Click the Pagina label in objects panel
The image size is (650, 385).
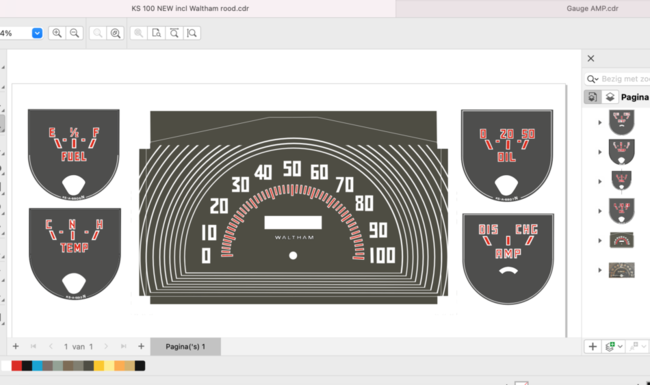(x=635, y=97)
